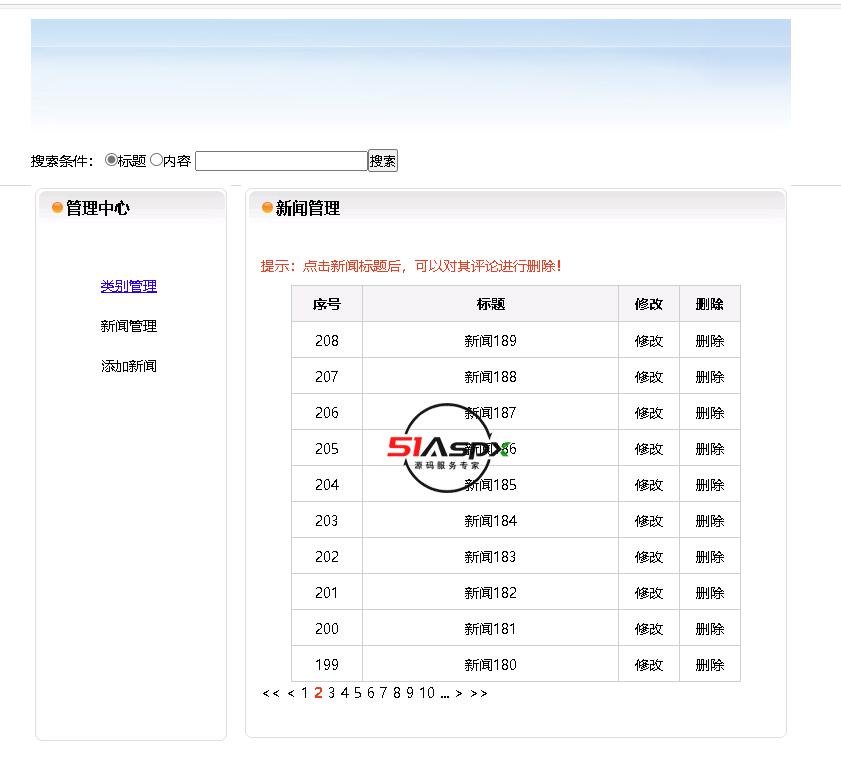This screenshot has width=841, height=773.
Task: Delete the row numbered 206
Action: (709, 413)
